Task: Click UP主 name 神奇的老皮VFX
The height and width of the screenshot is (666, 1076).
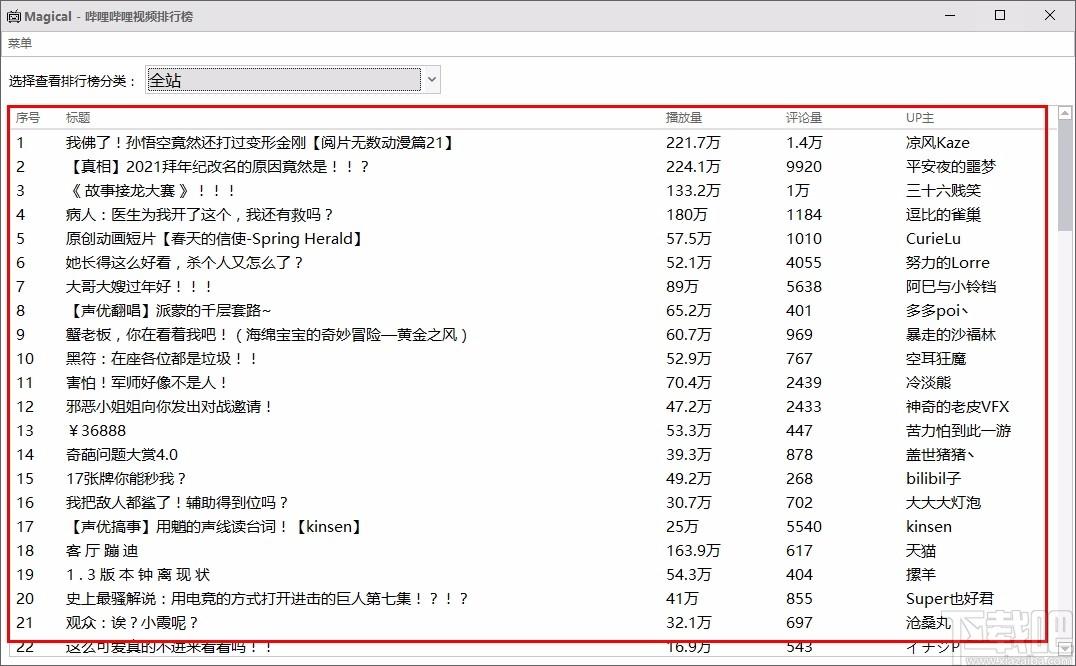Action: click(x=957, y=407)
